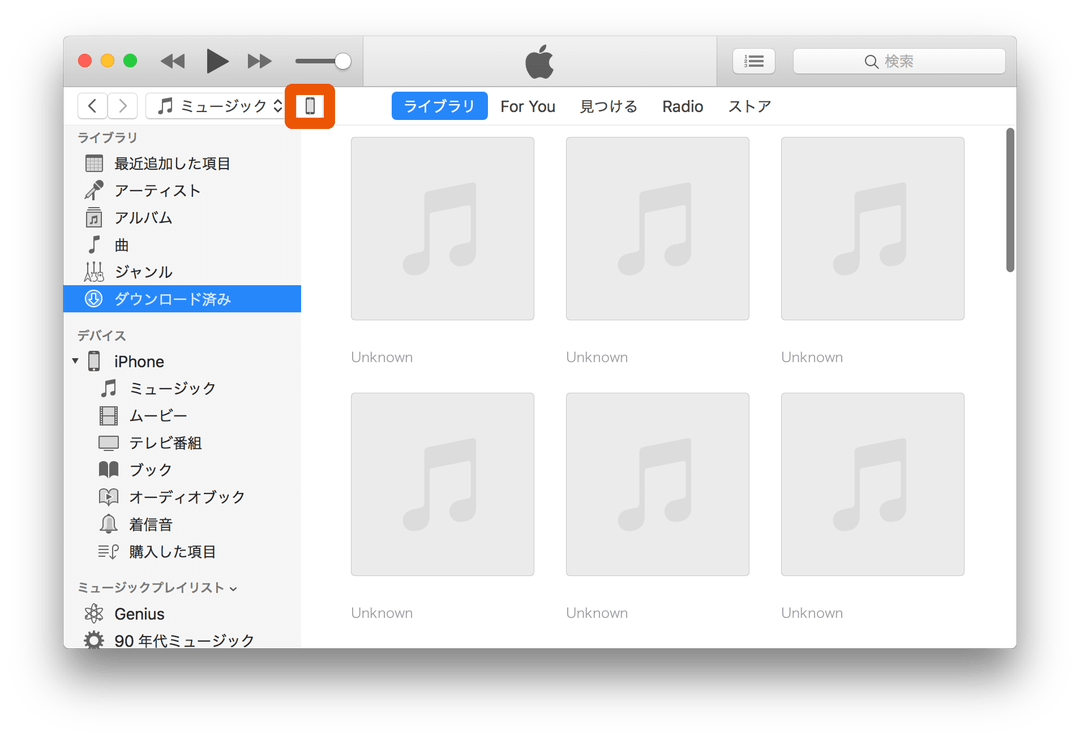Collapse the iPhone device section

(75, 361)
